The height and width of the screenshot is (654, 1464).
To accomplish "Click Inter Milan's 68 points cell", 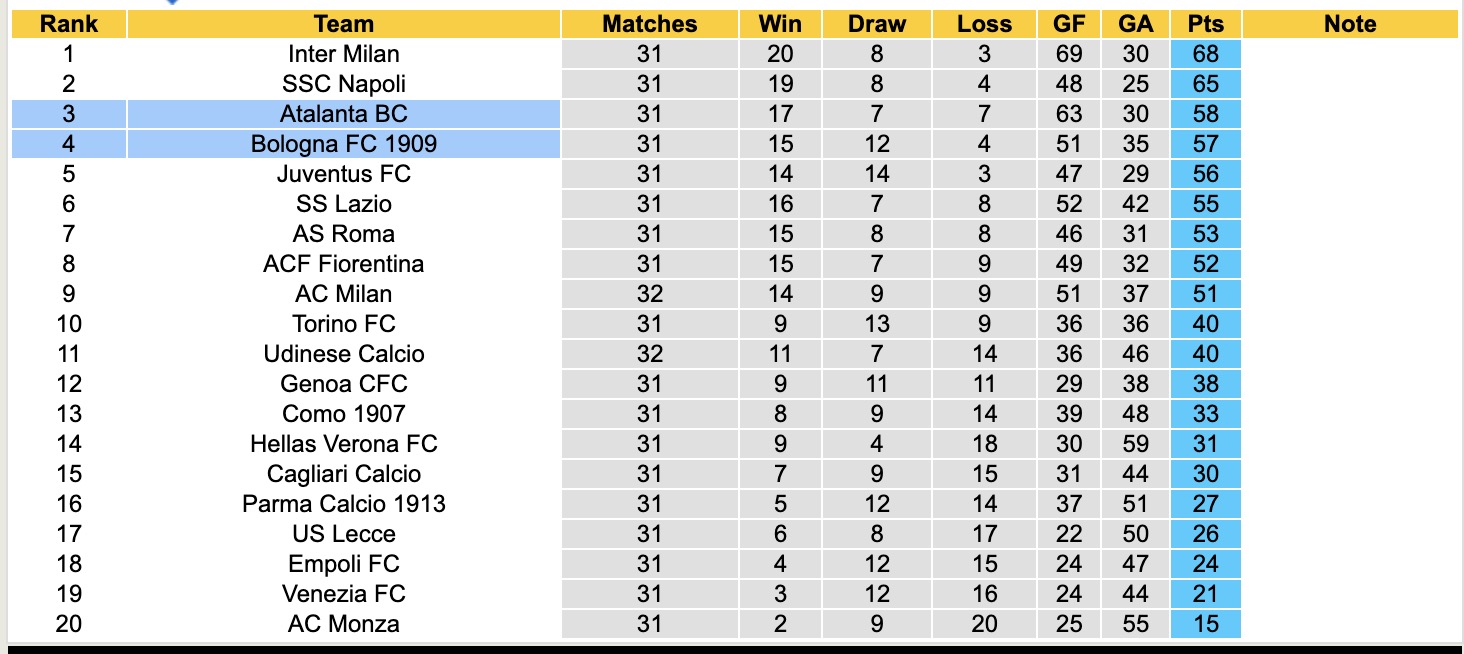I will point(1205,54).
